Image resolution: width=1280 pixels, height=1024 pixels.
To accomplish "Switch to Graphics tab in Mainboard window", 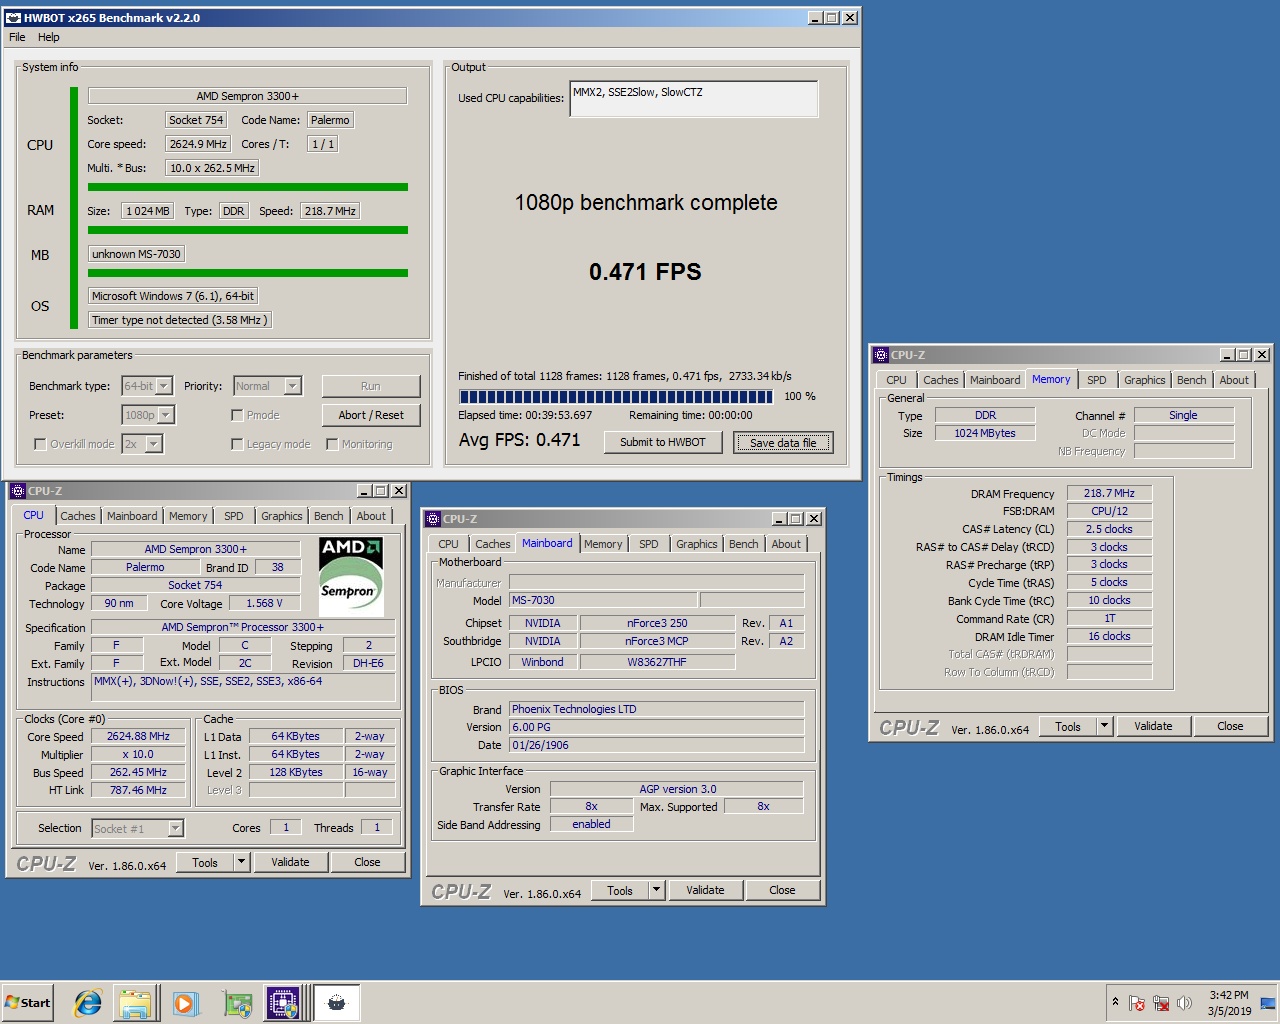I will coord(696,544).
